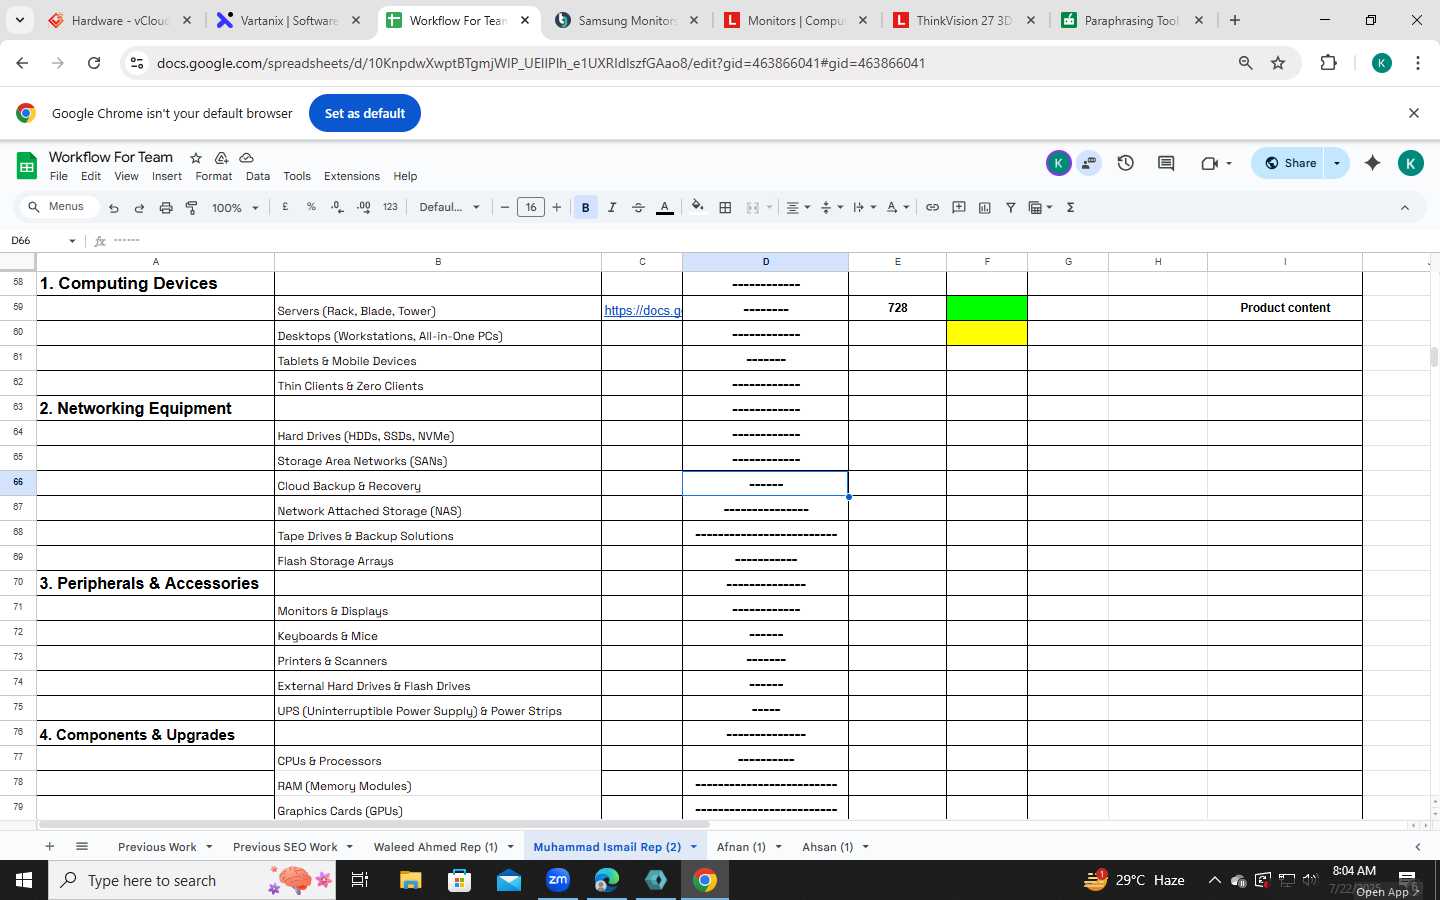Decrease decimal places

(337, 207)
